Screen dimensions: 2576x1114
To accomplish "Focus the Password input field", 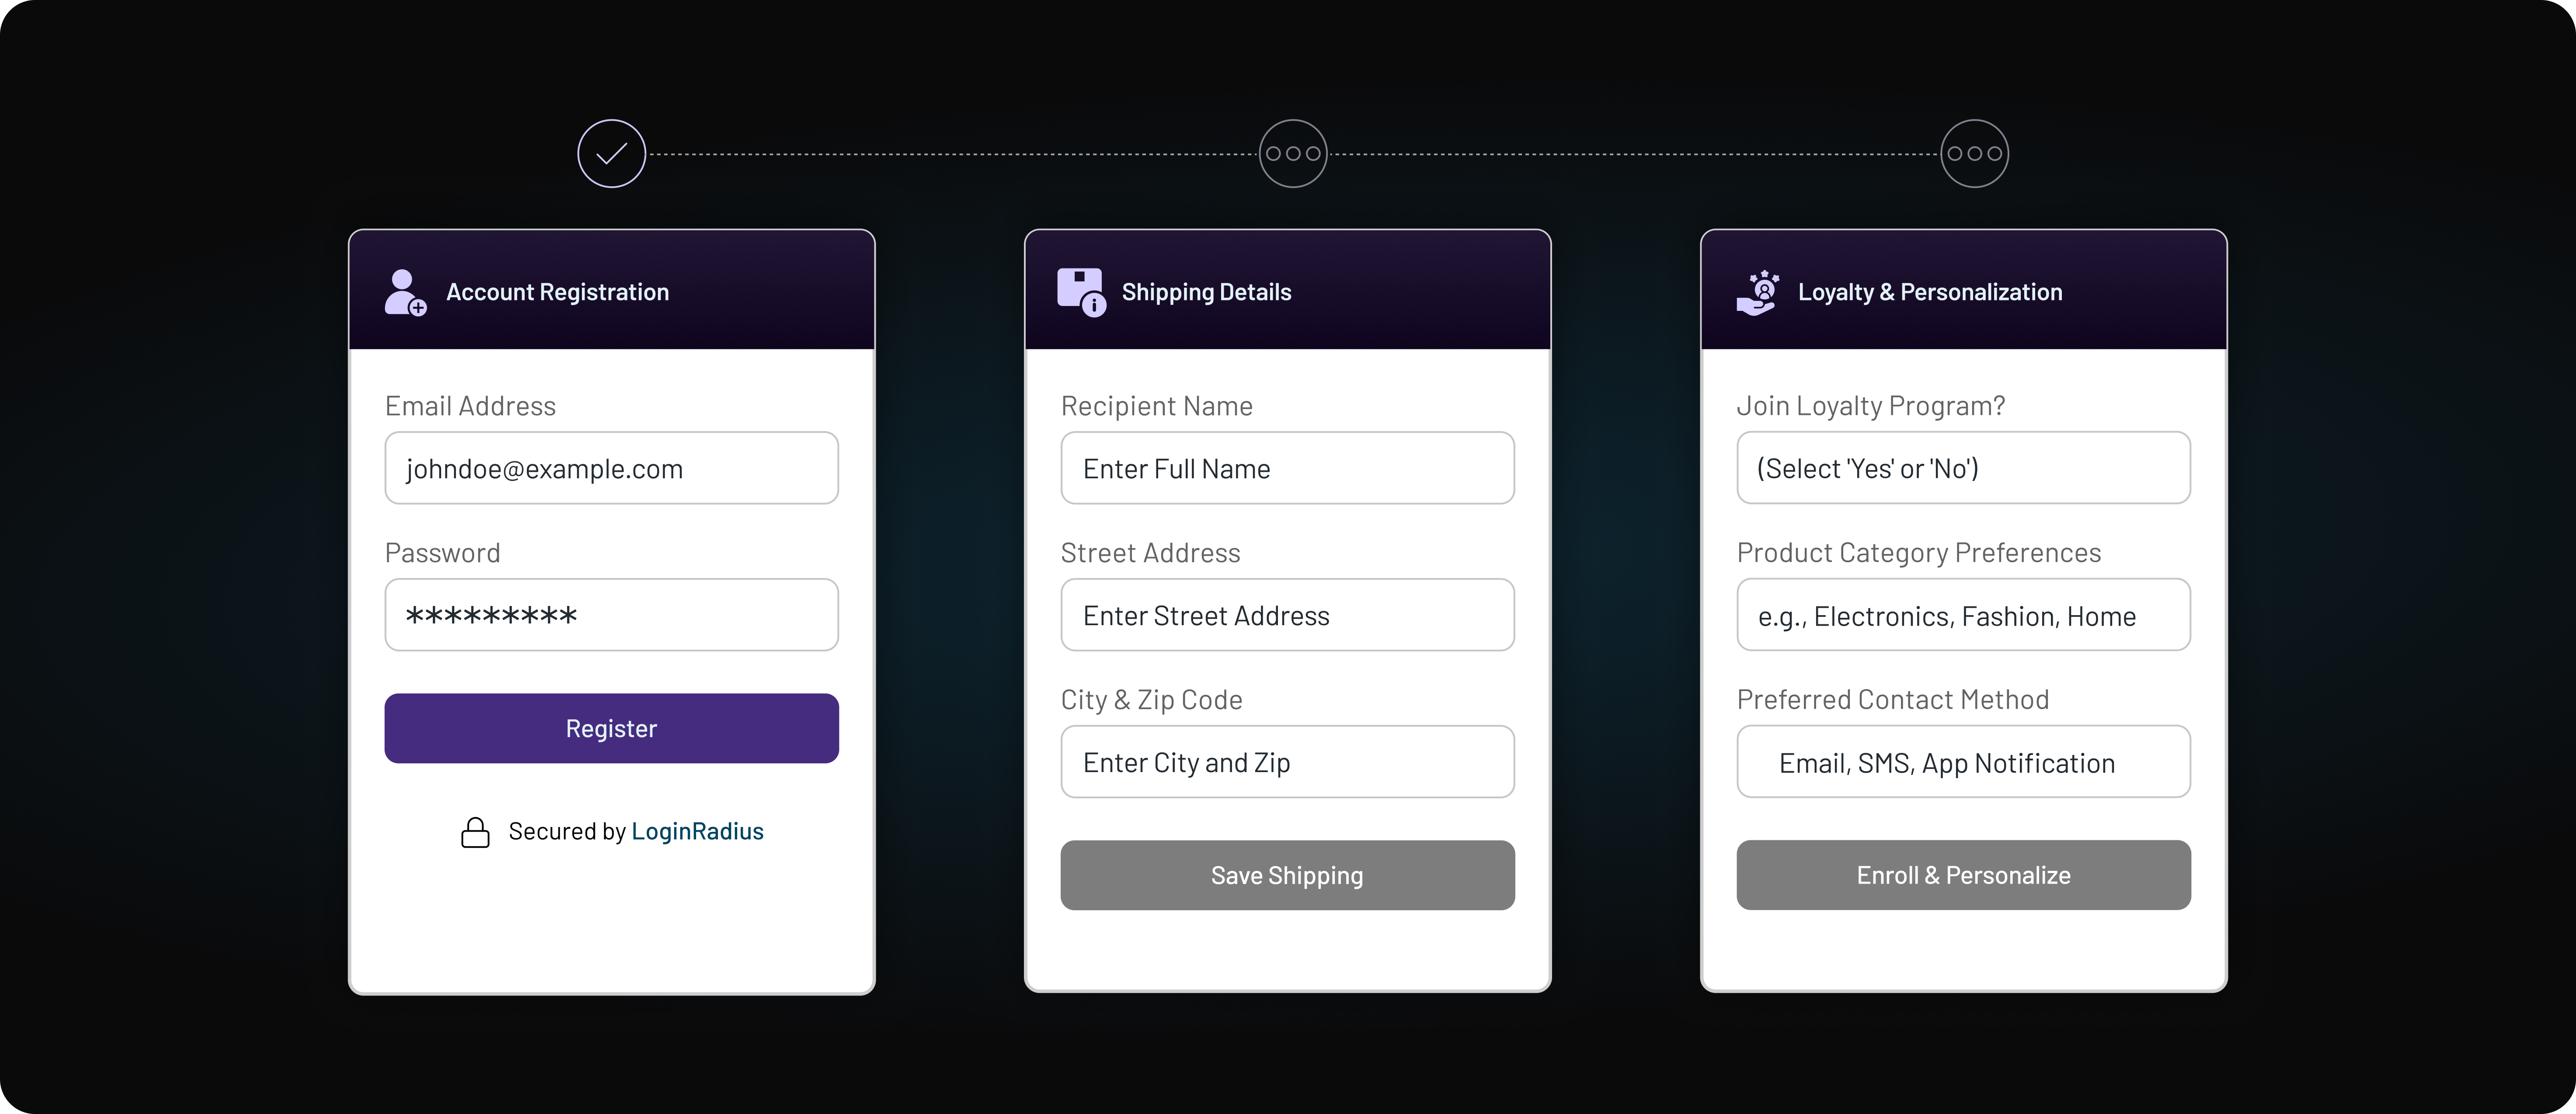I will coord(611,615).
